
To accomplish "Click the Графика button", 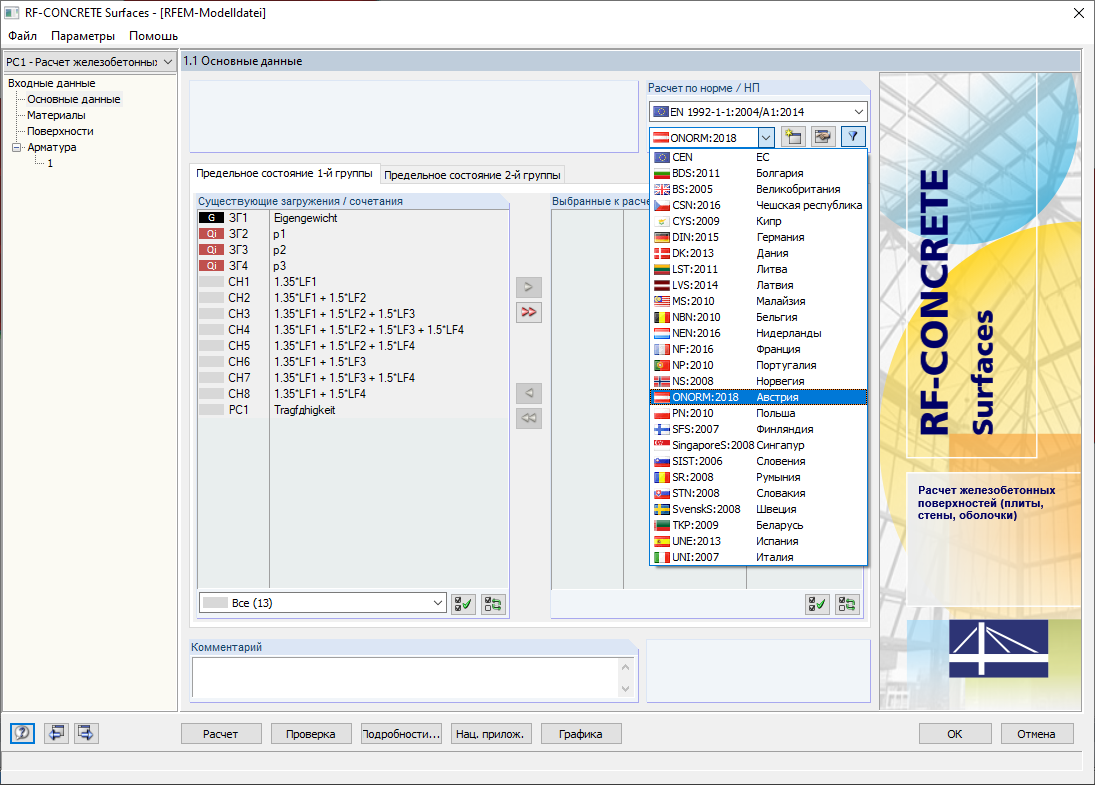I will (581, 734).
